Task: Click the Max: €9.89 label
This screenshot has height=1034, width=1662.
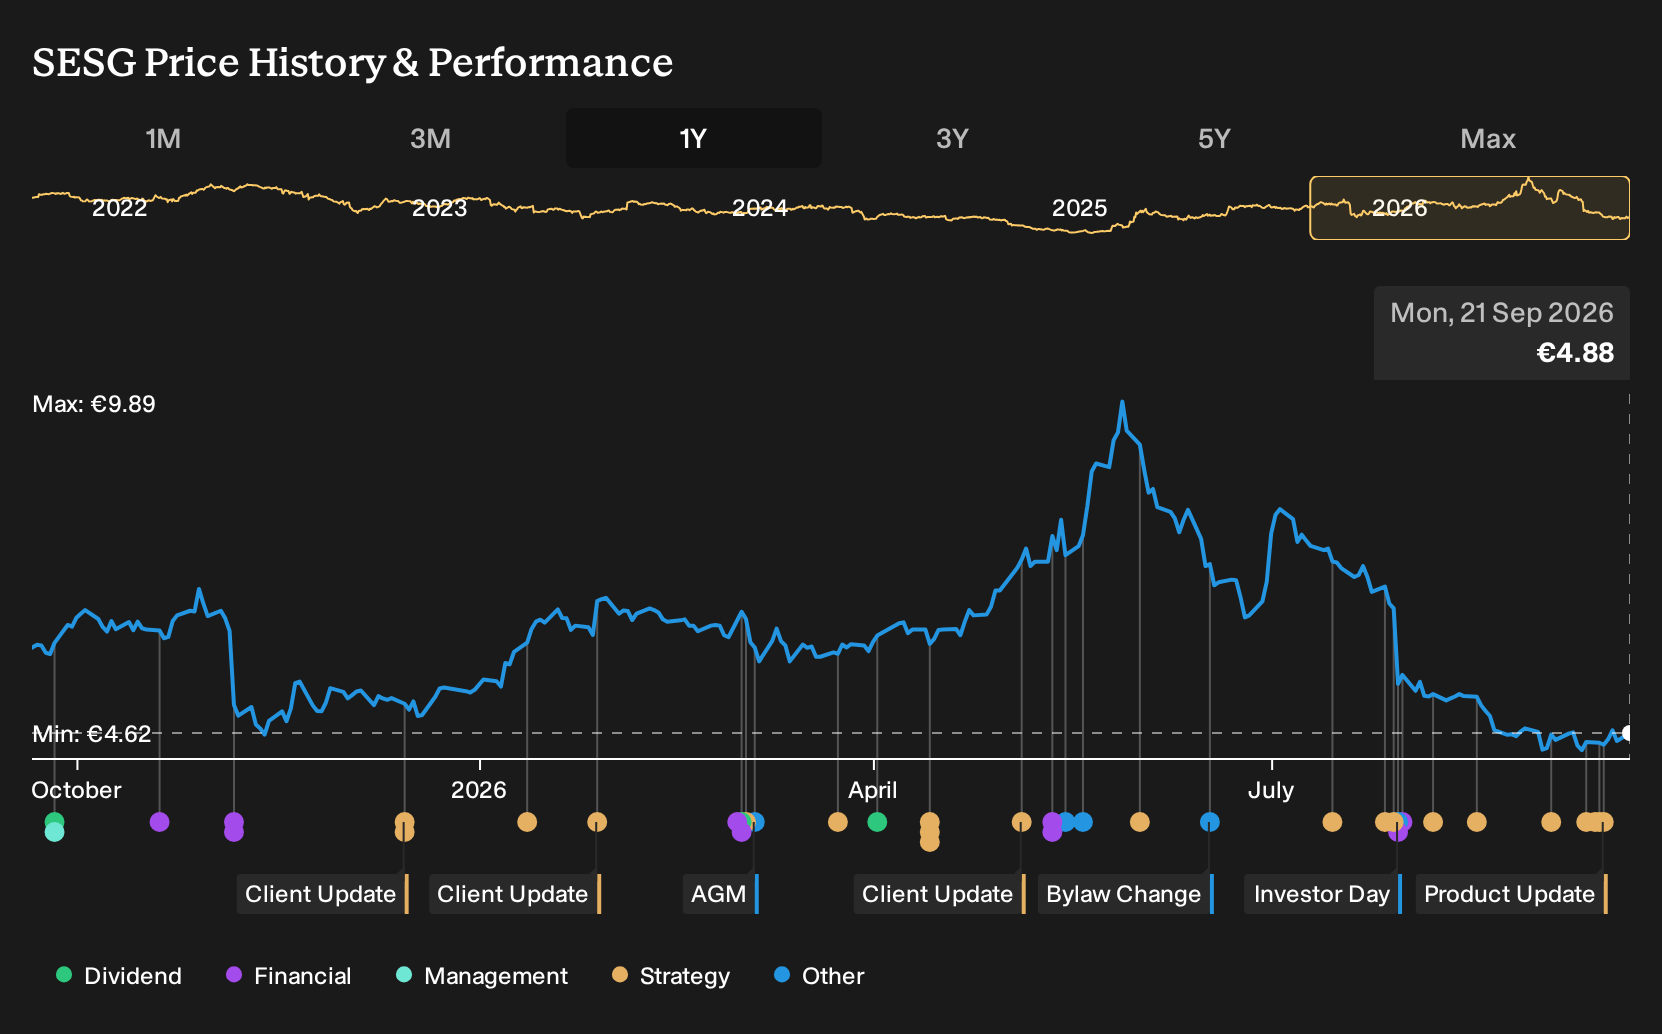Action: [x=94, y=404]
